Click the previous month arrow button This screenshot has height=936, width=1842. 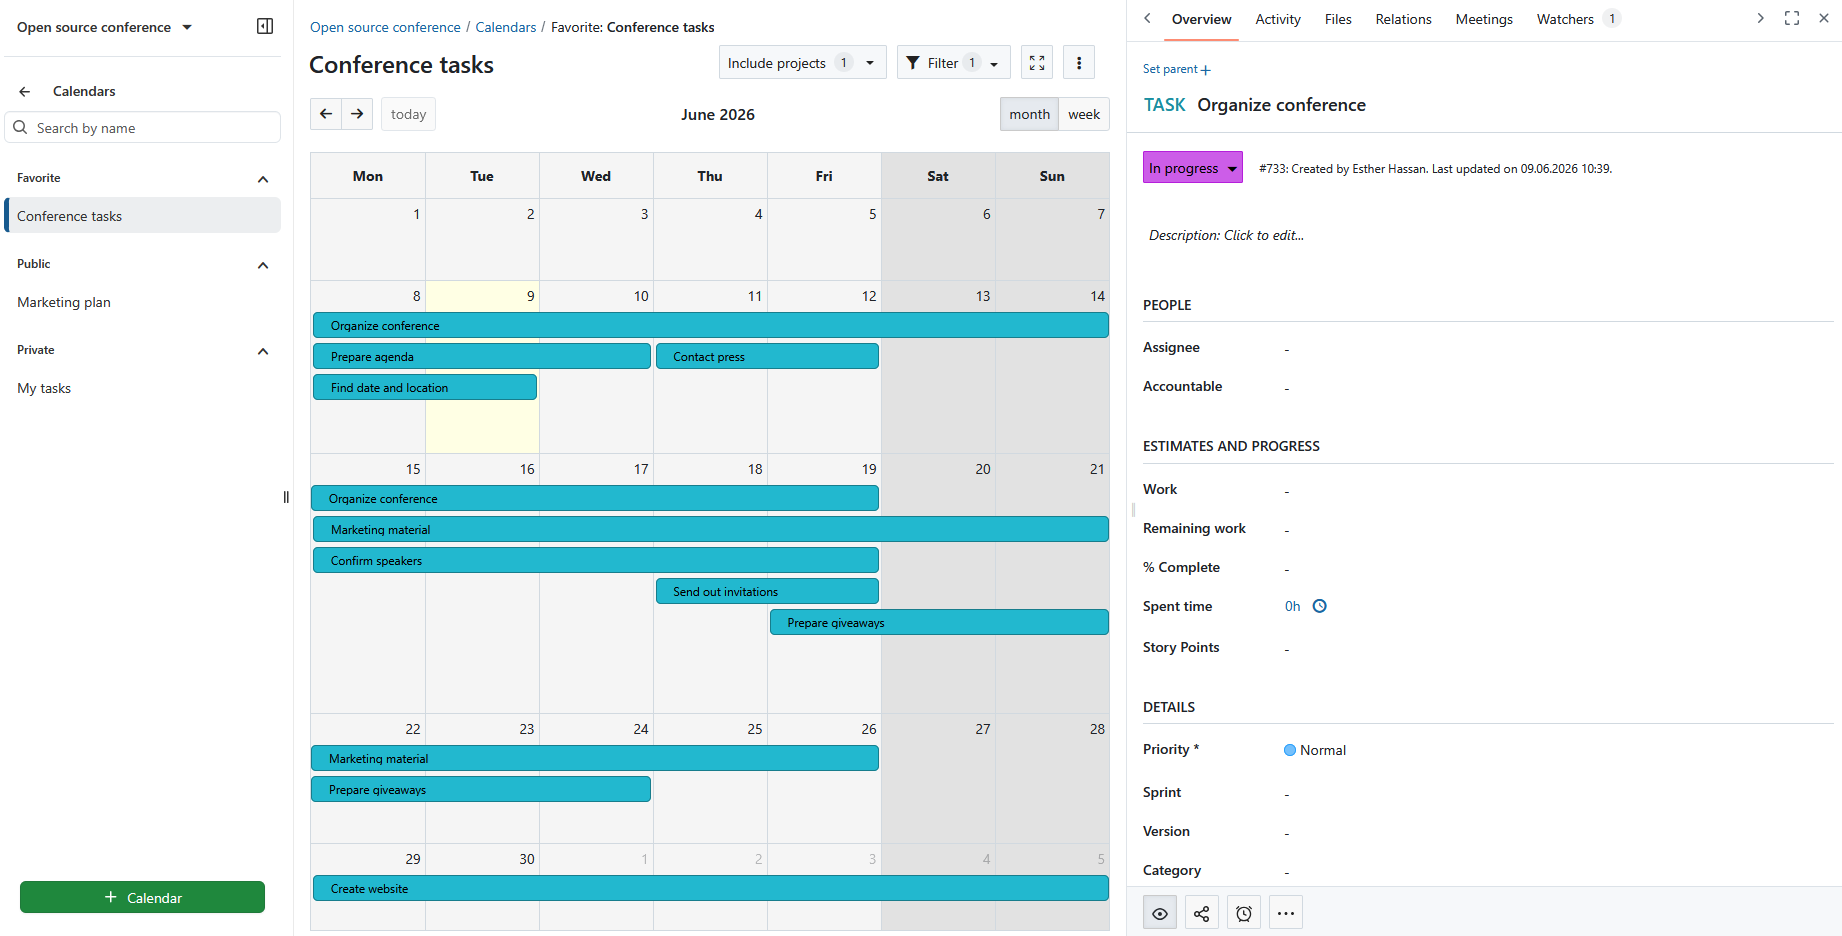tap(326, 114)
